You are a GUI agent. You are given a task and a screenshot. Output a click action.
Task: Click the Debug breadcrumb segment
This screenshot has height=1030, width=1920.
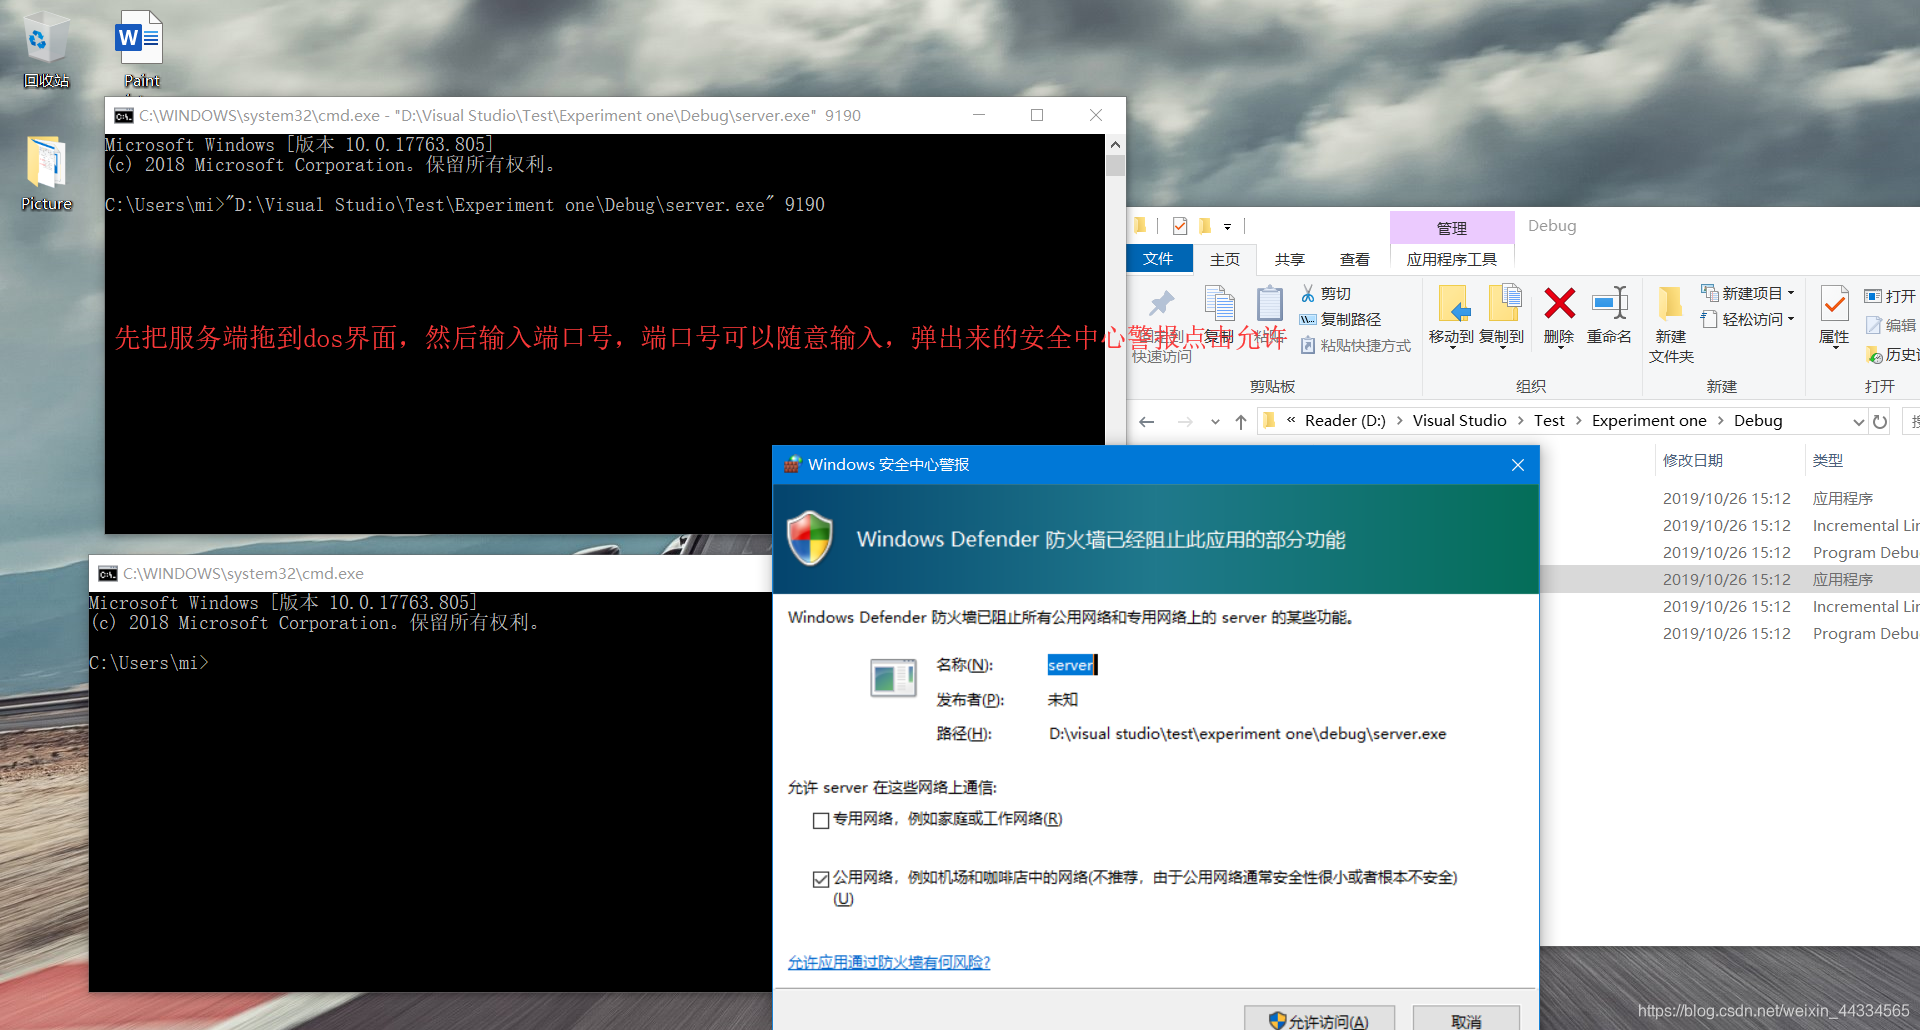pyautogui.click(x=1758, y=421)
